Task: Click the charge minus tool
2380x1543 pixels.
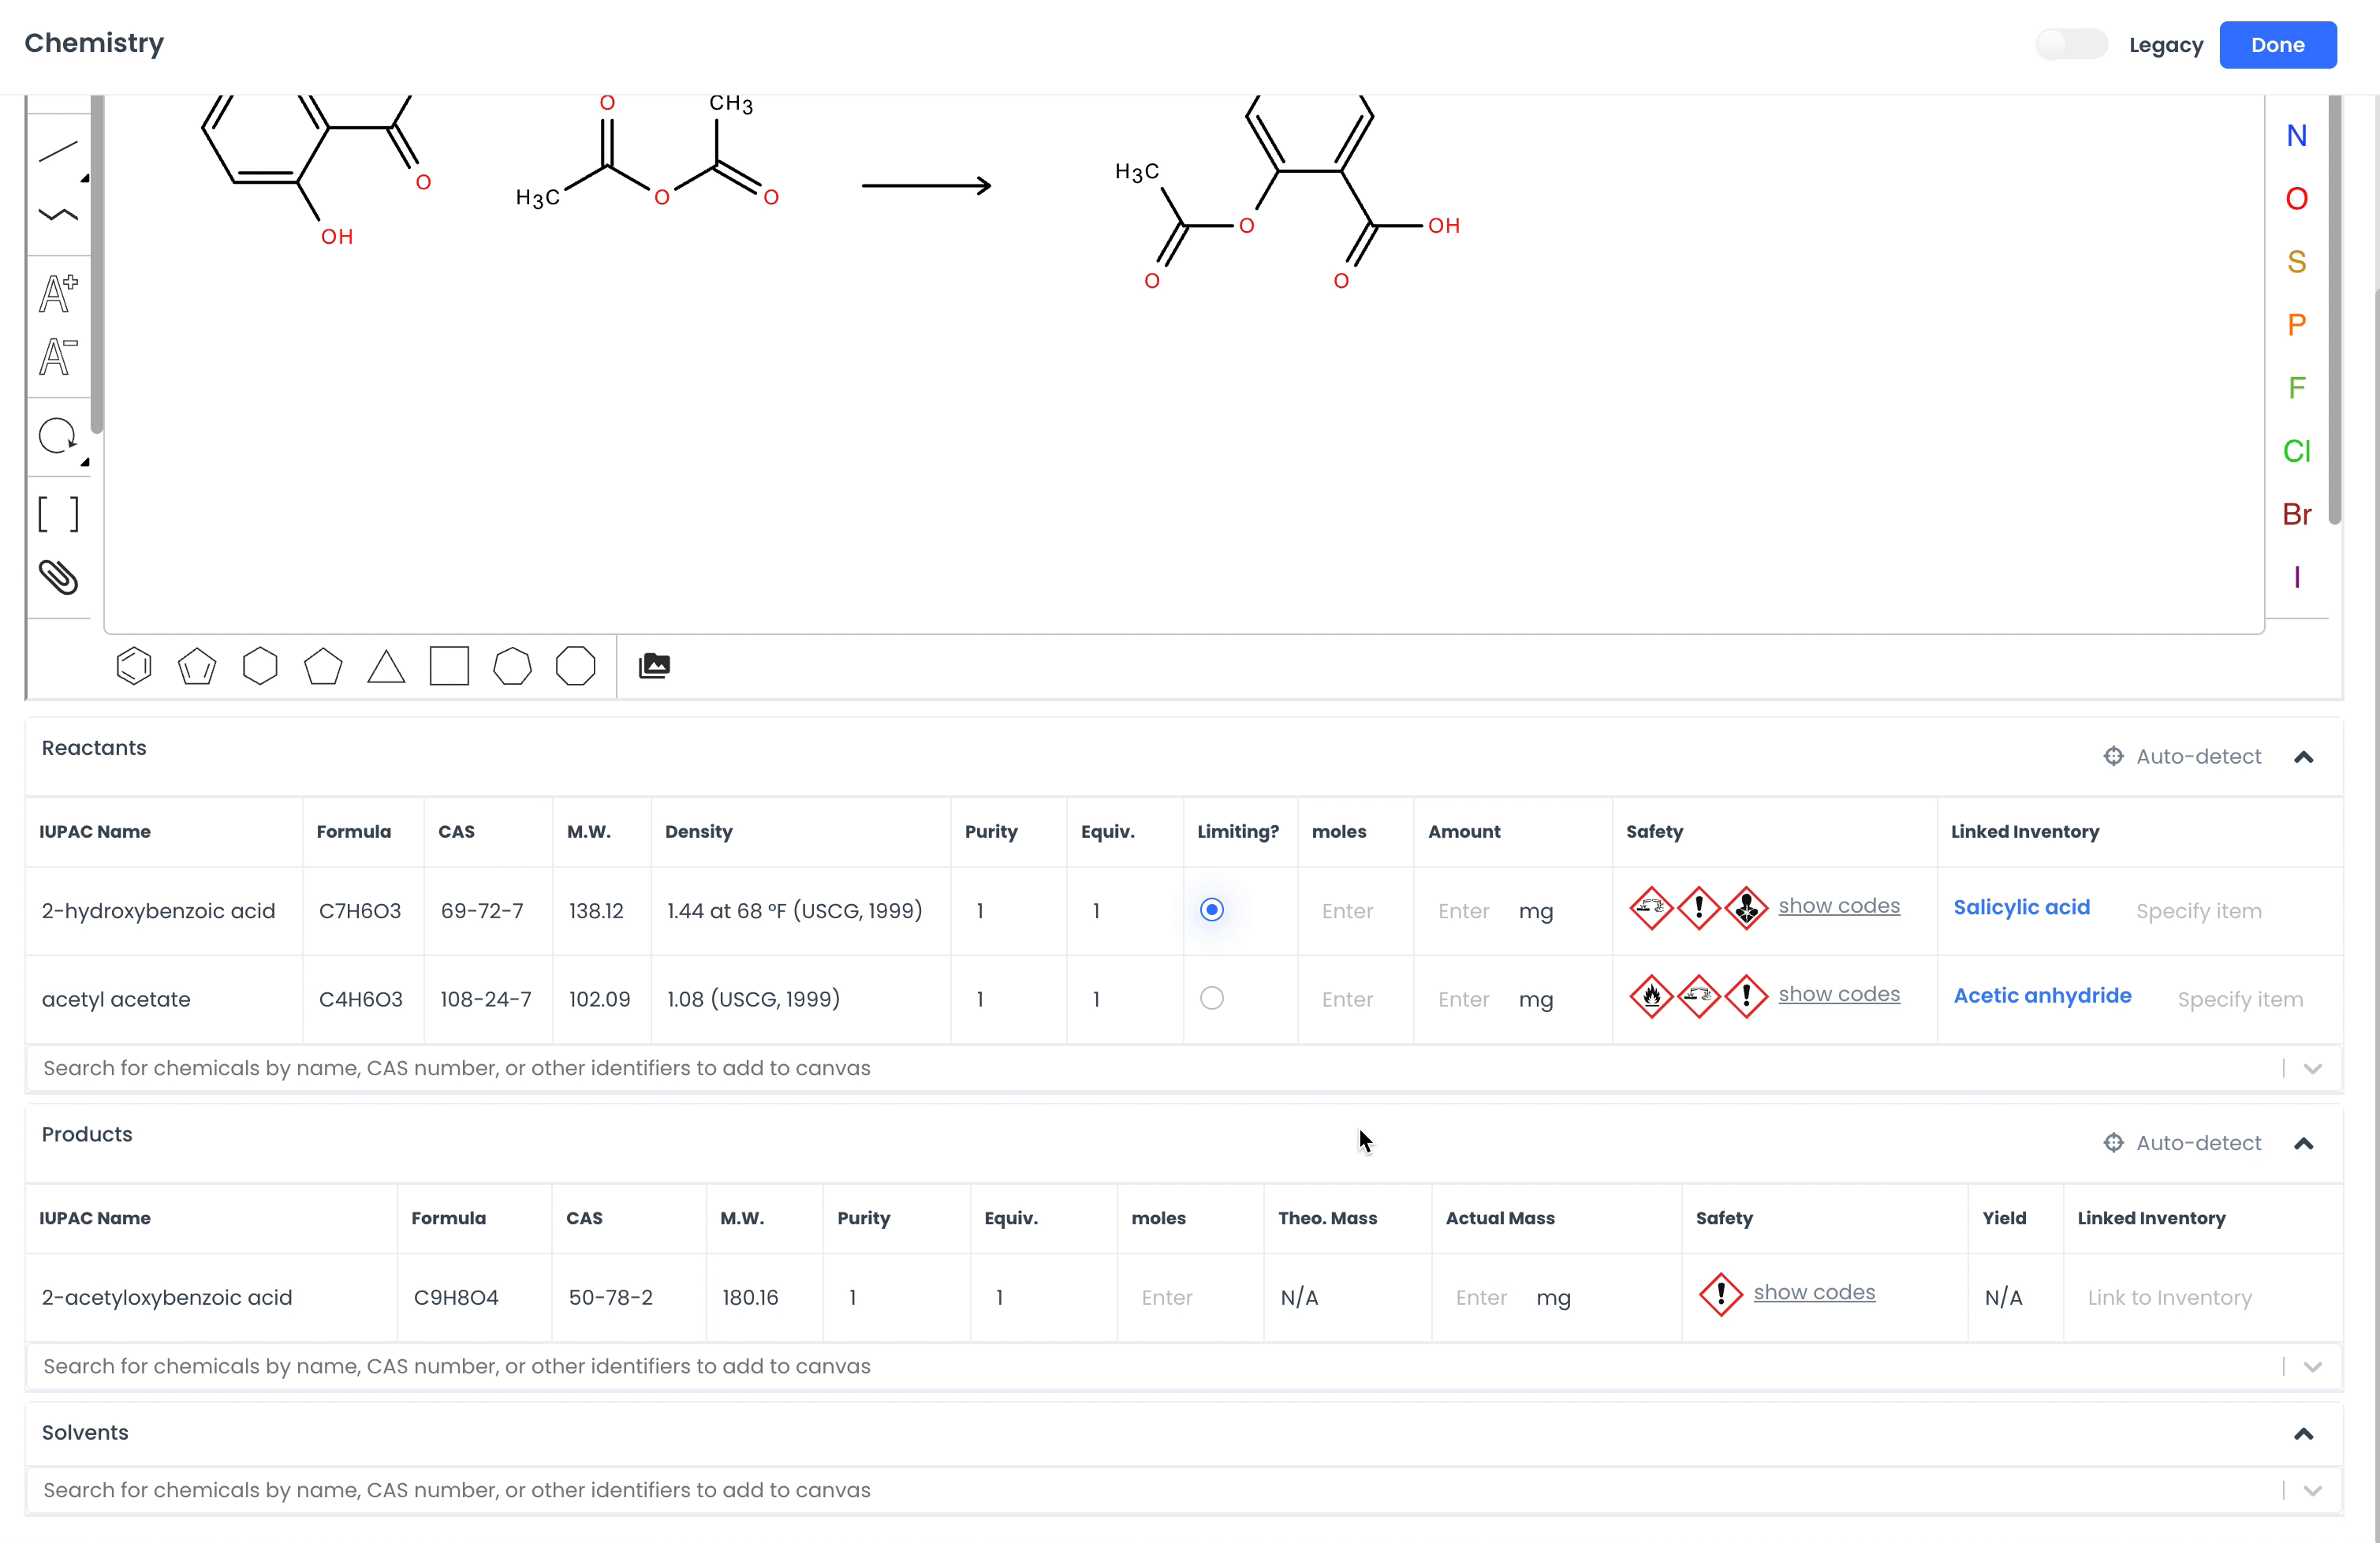Action: tap(58, 357)
